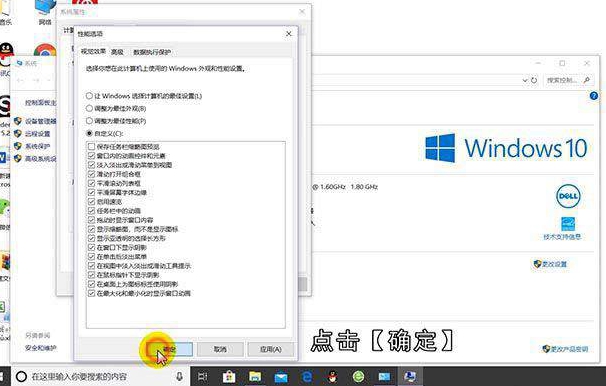Open Mail app from taskbar
The height and width of the screenshot is (386, 606).
click(281, 377)
